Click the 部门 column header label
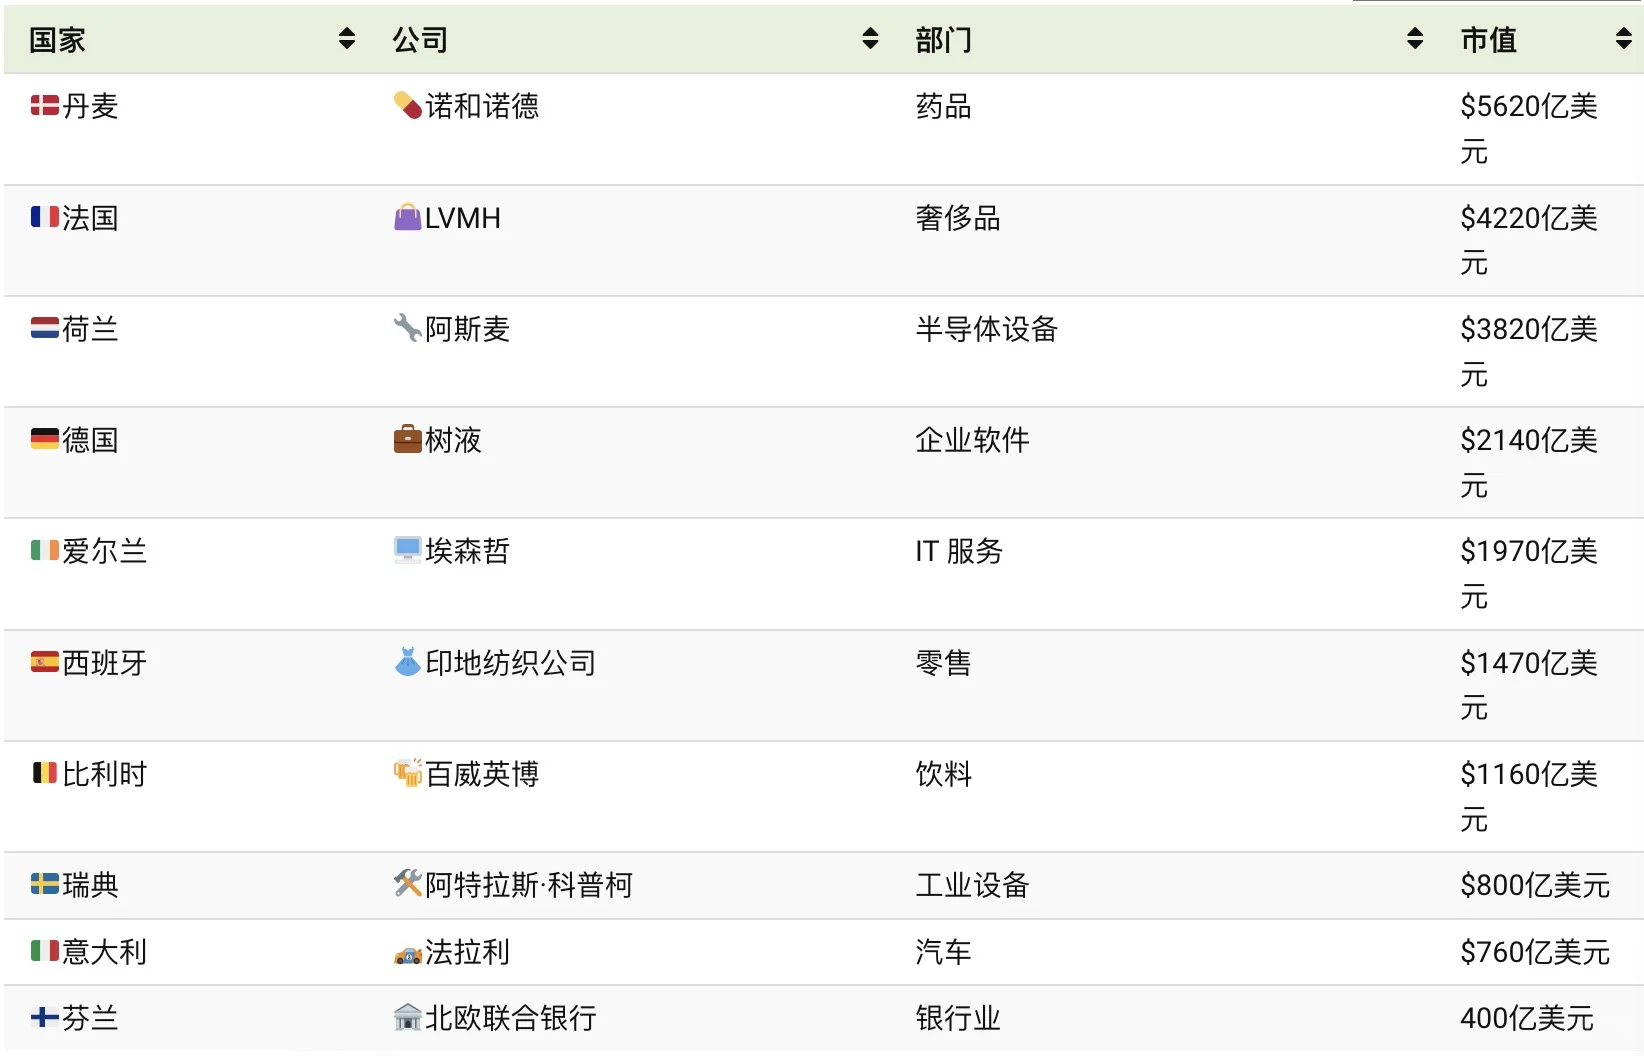The height and width of the screenshot is (1056, 1644). [943, 40]
